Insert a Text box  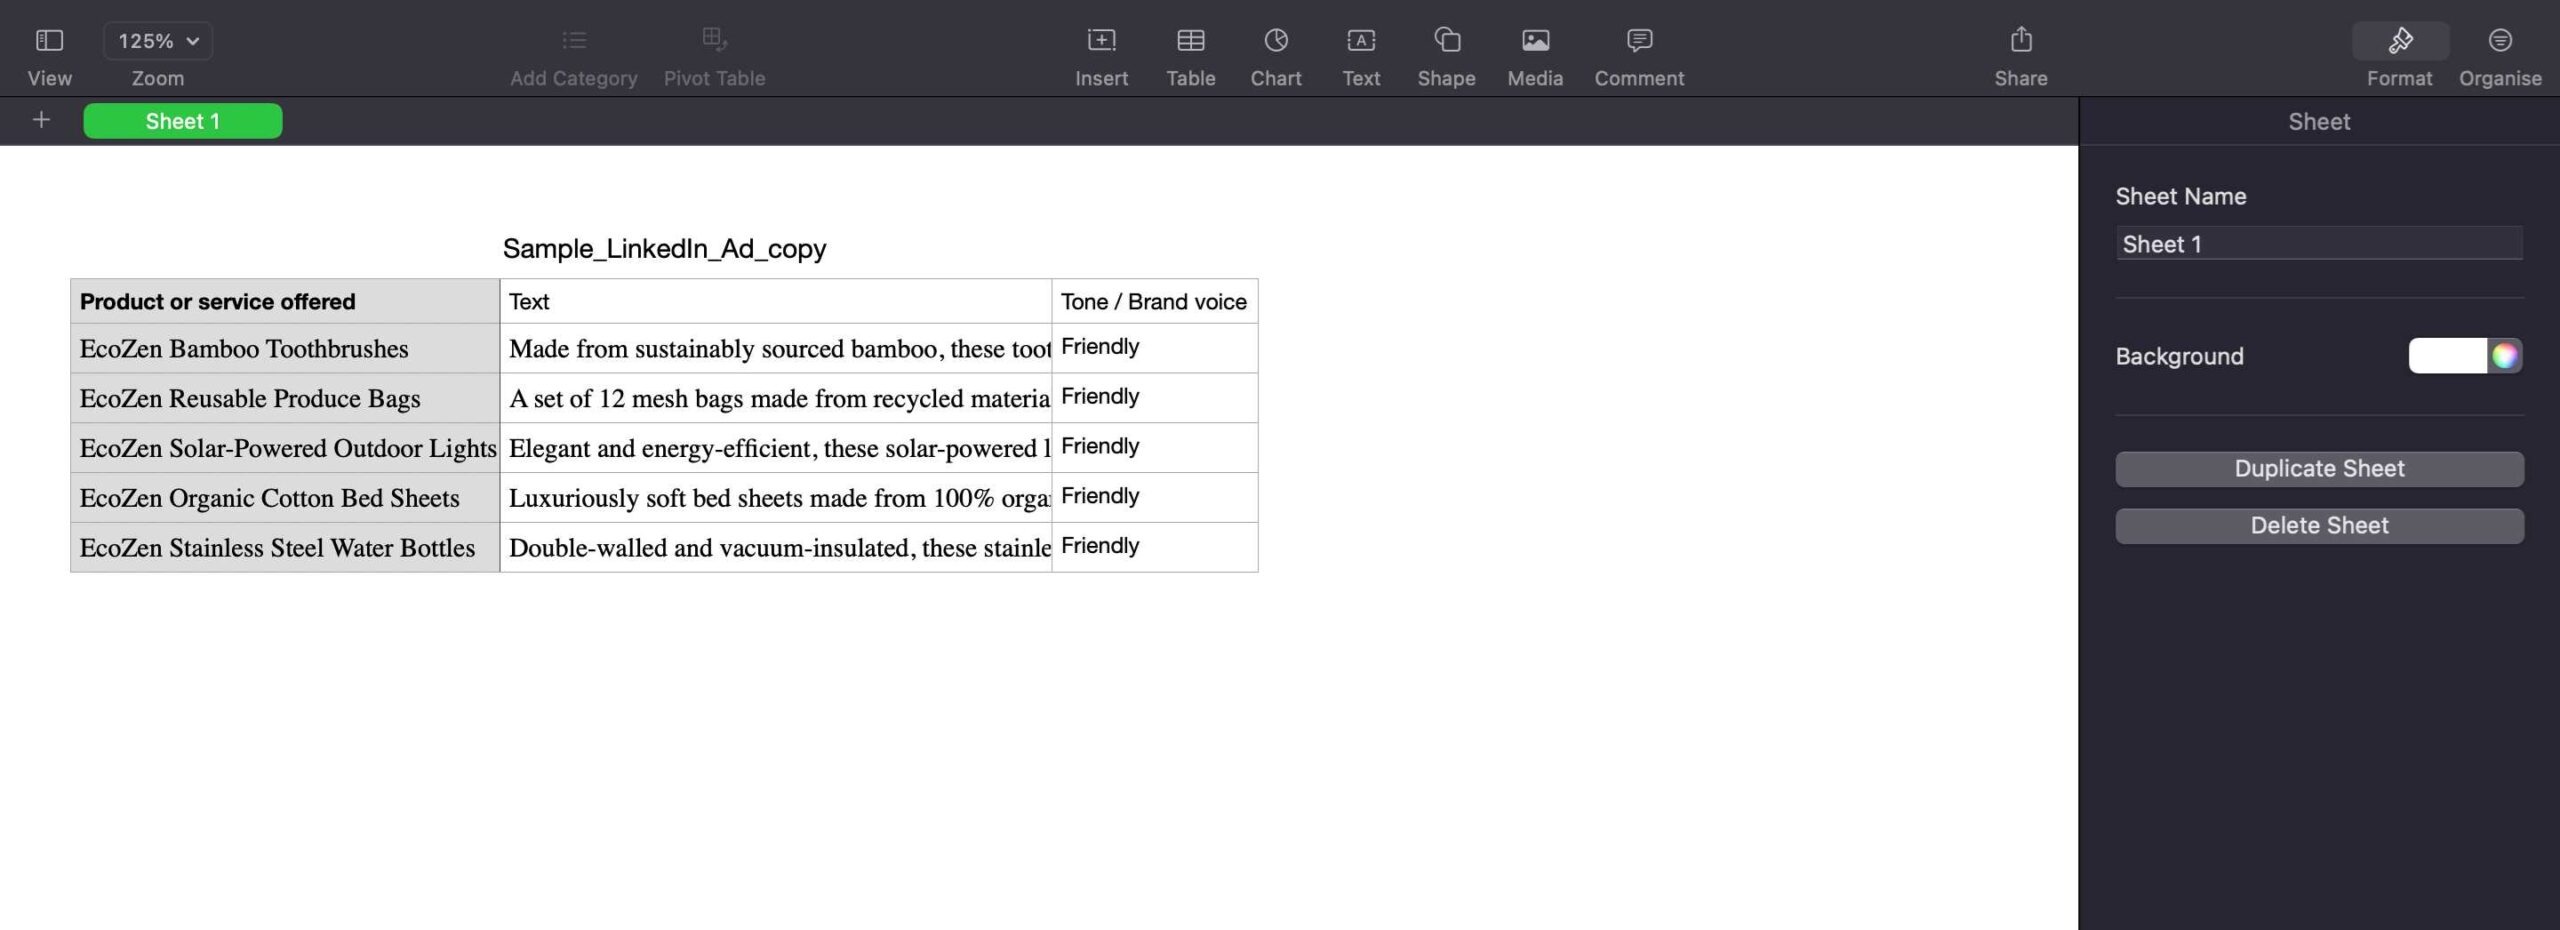[x=1361, y=40]
